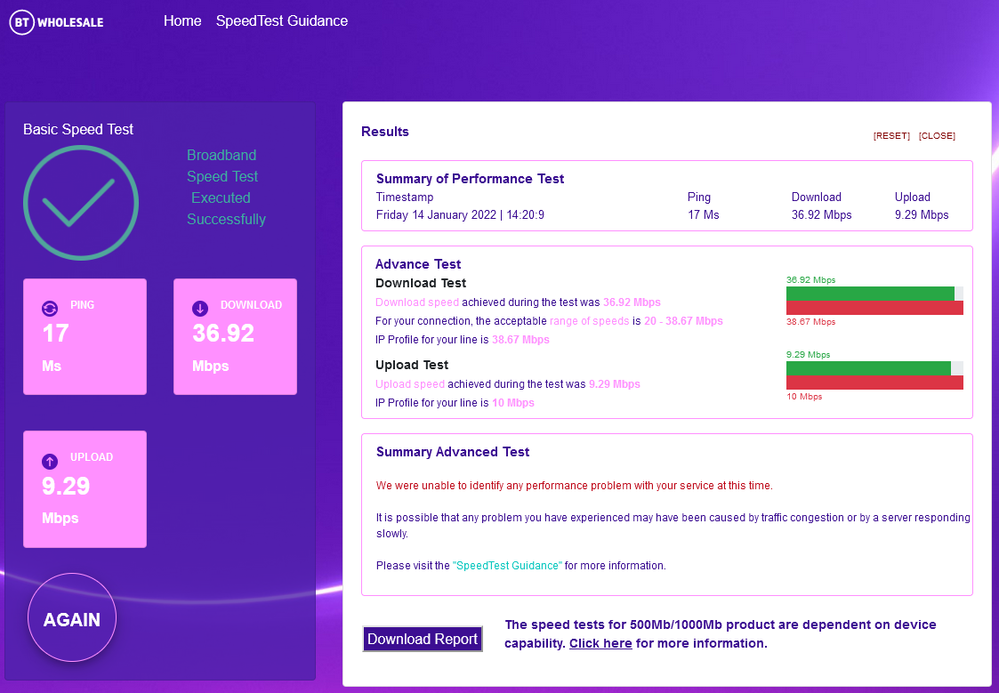This screenshot has height=693, width=999.
Task: Select the pink PING stats card
Action: click(x=85, y=337)
